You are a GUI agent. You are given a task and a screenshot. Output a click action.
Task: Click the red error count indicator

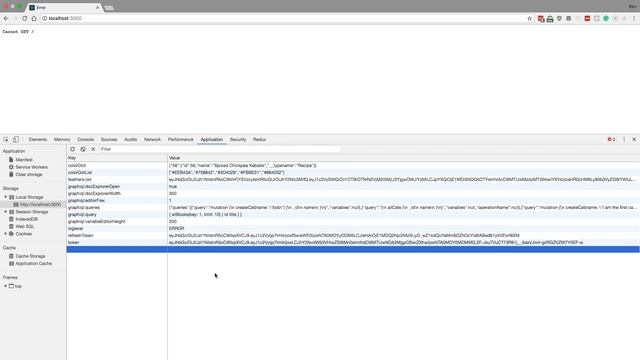coord(611,140)
